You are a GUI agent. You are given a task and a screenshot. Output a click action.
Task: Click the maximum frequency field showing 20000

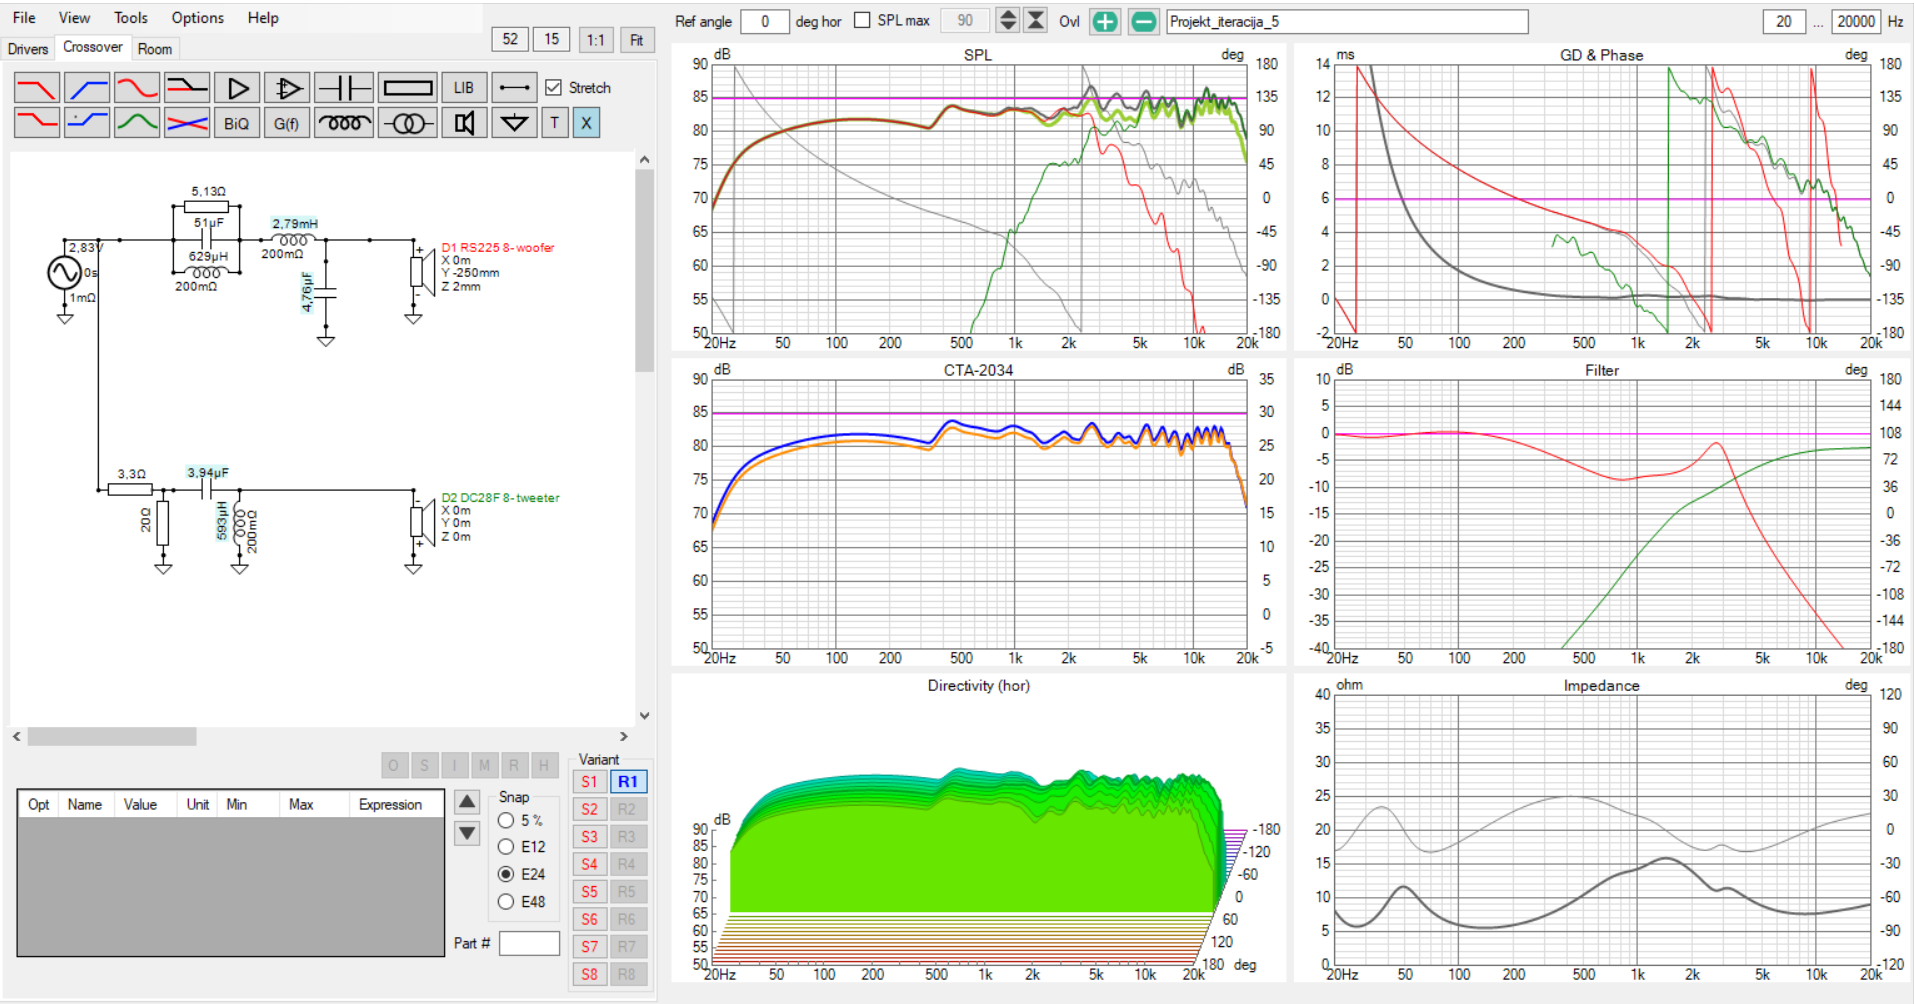click(1856, 21)
